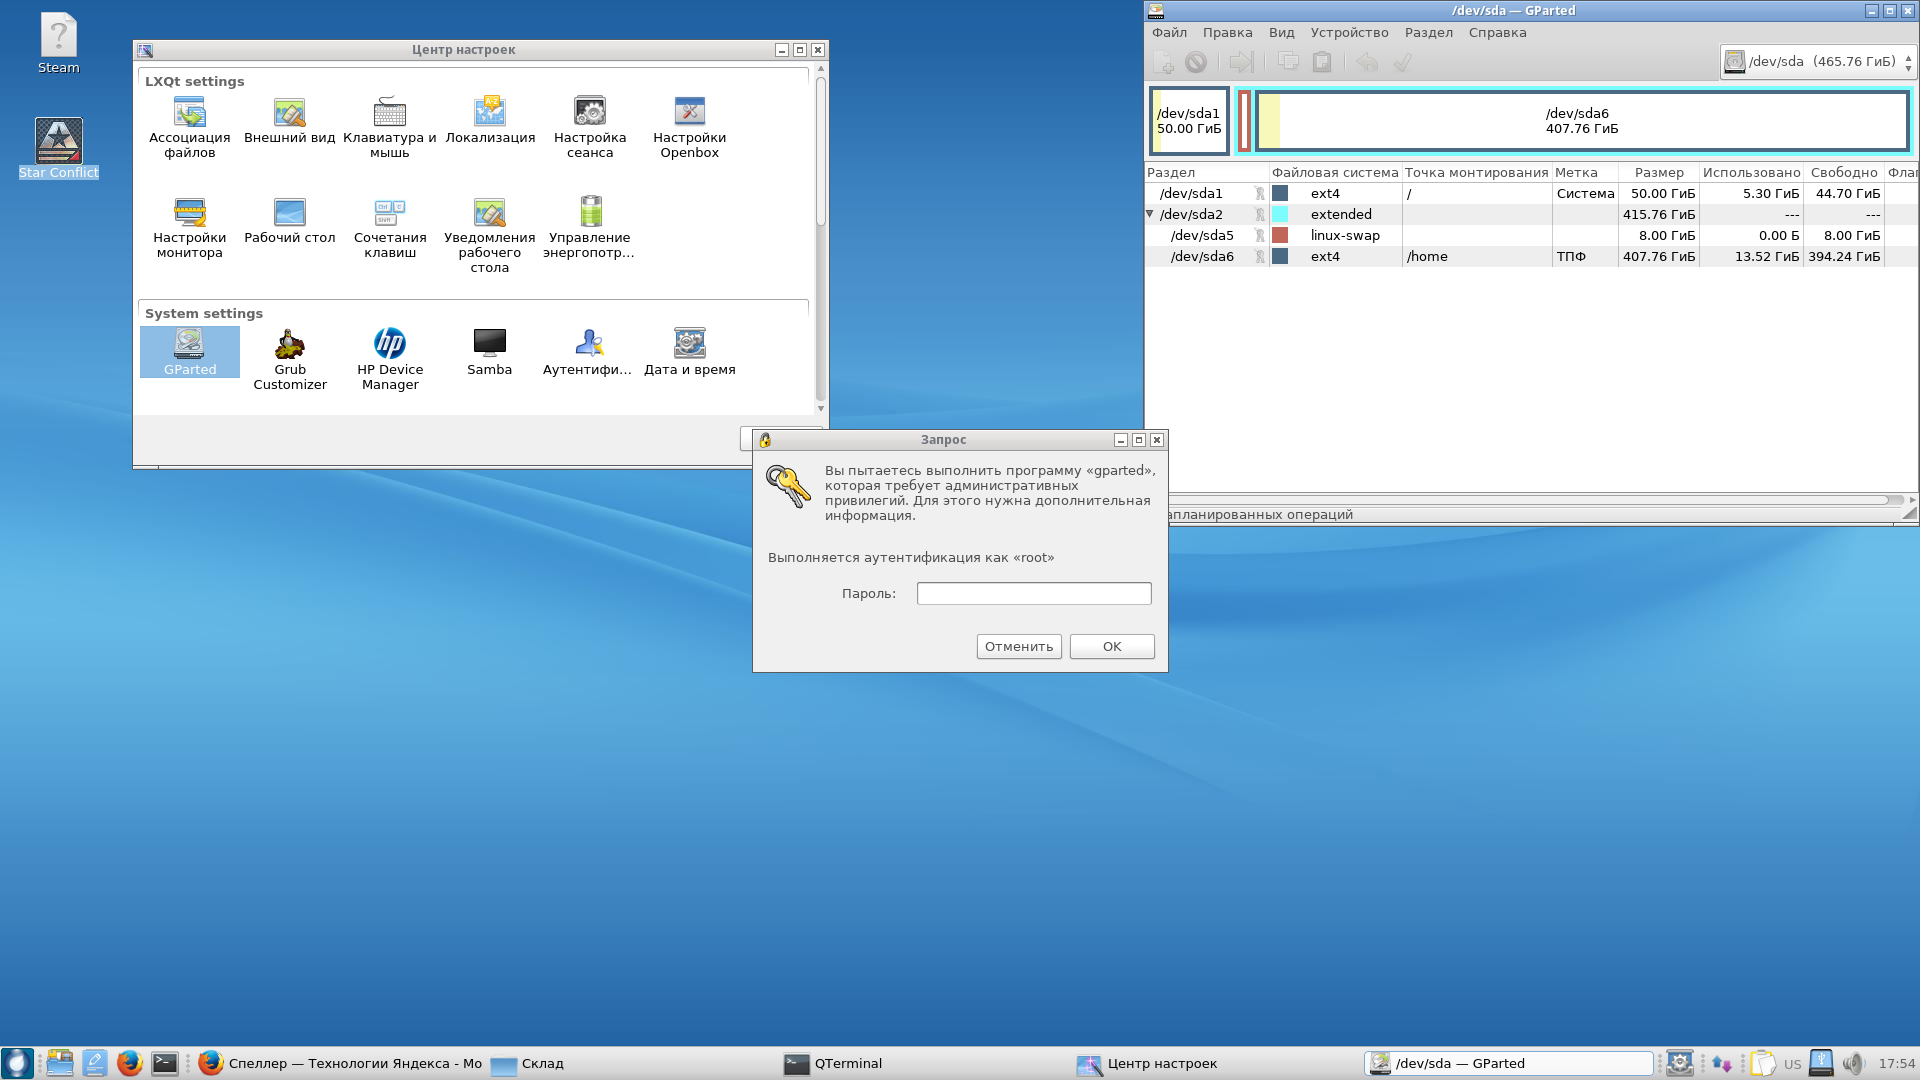The image size is (1920, 1080).
Task: Collapse the /dev/sda2 extended partition row
Action: click(x=1150, y=214)
